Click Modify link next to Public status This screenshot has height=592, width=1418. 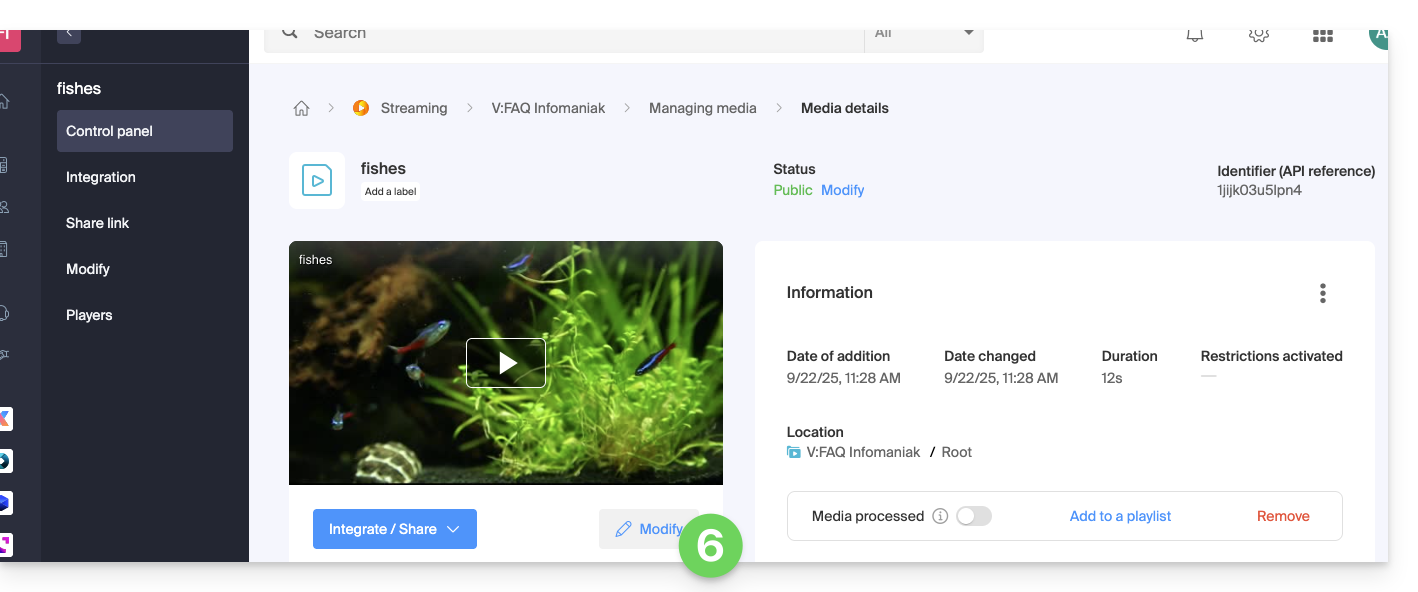tap(842, 190)
